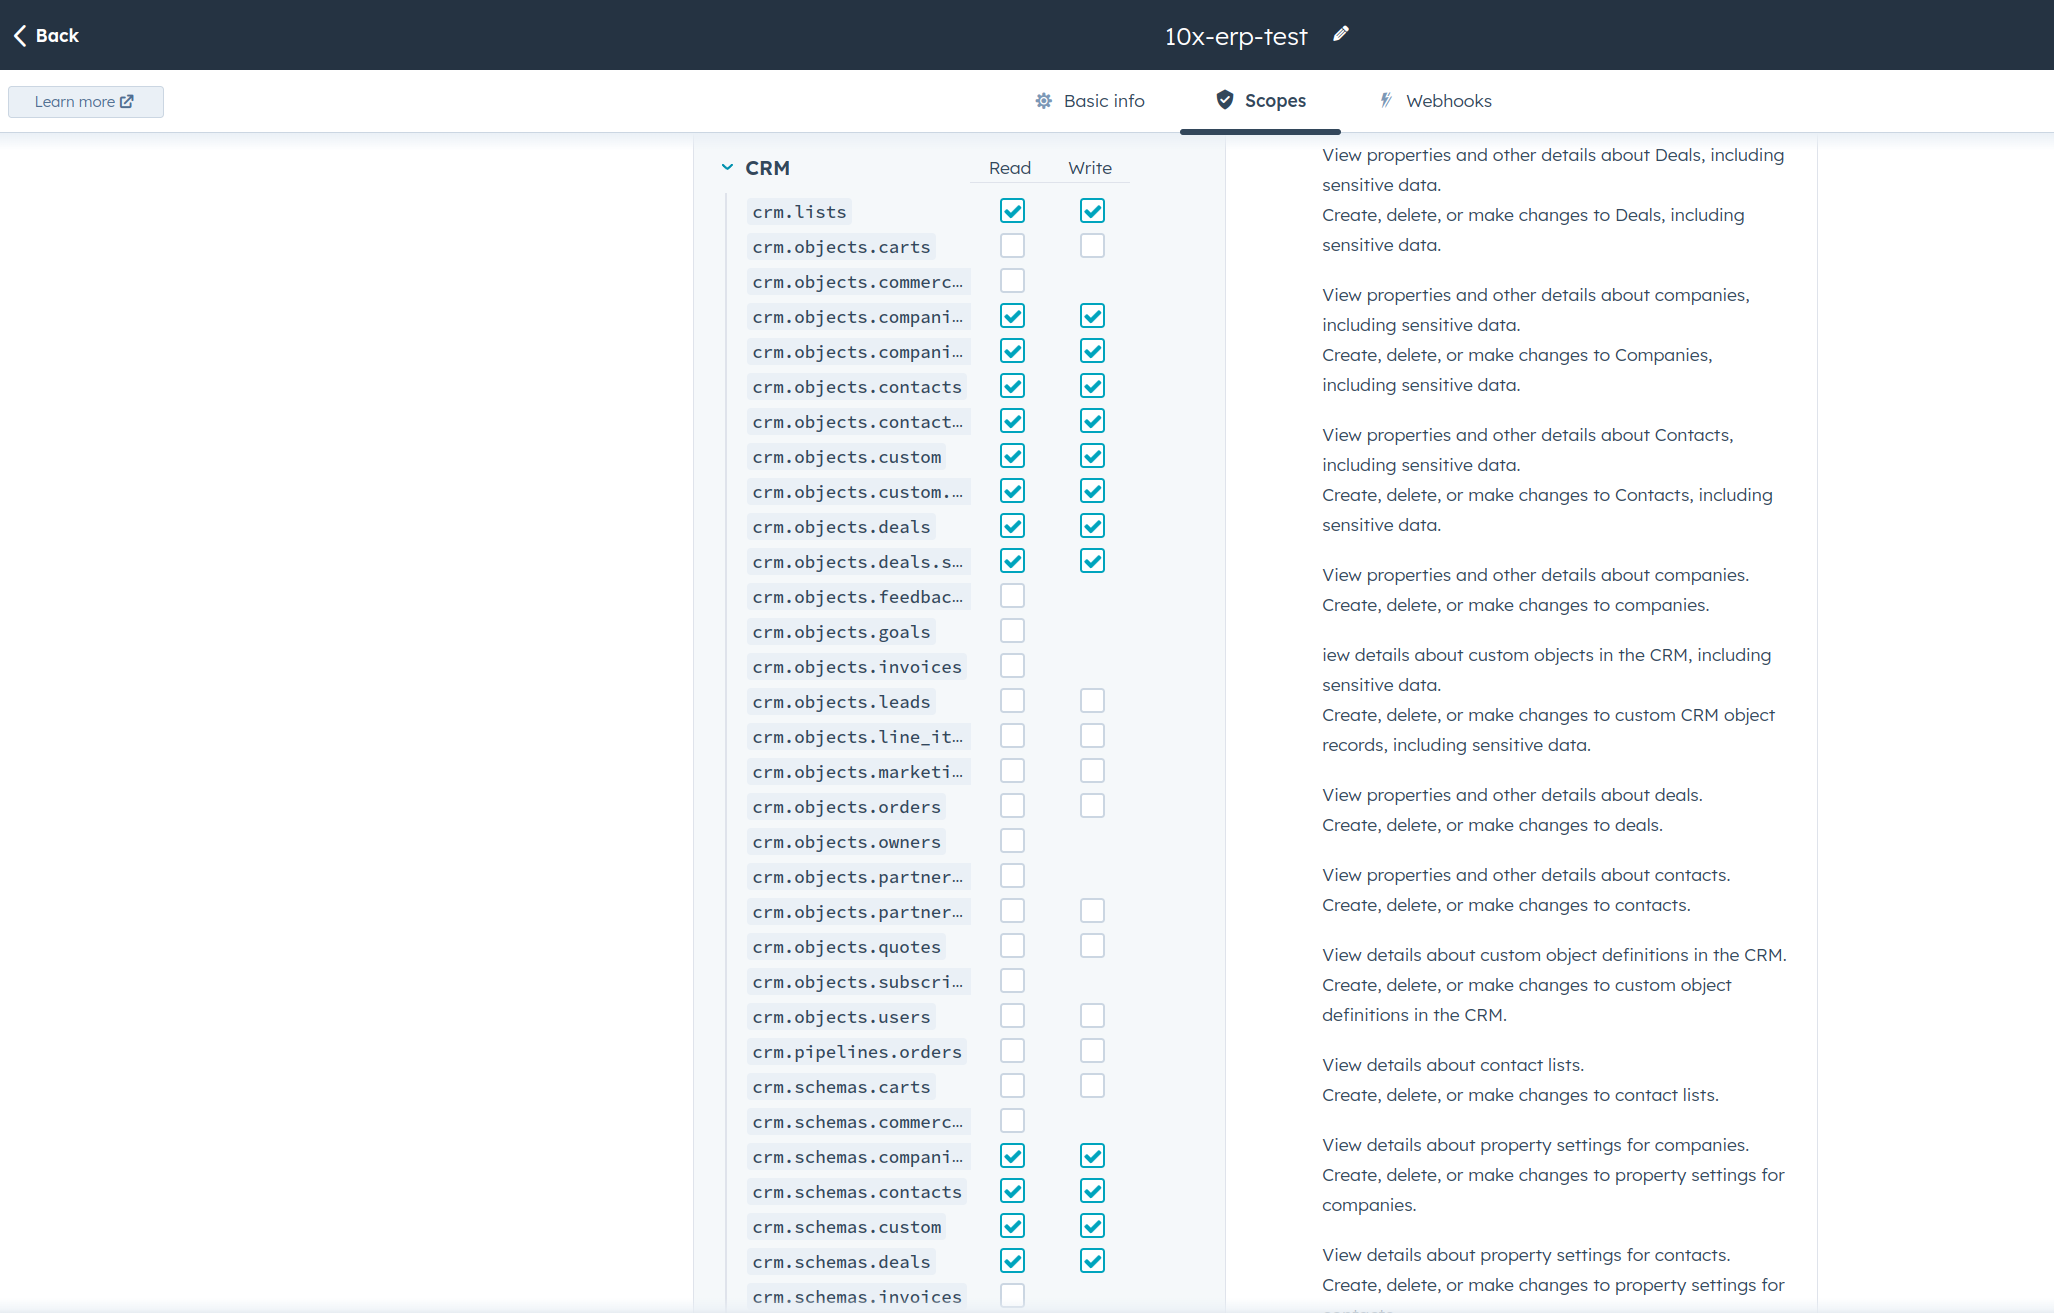Uncheck Read for crm.schemas.contacts

coord(1012,1191)
